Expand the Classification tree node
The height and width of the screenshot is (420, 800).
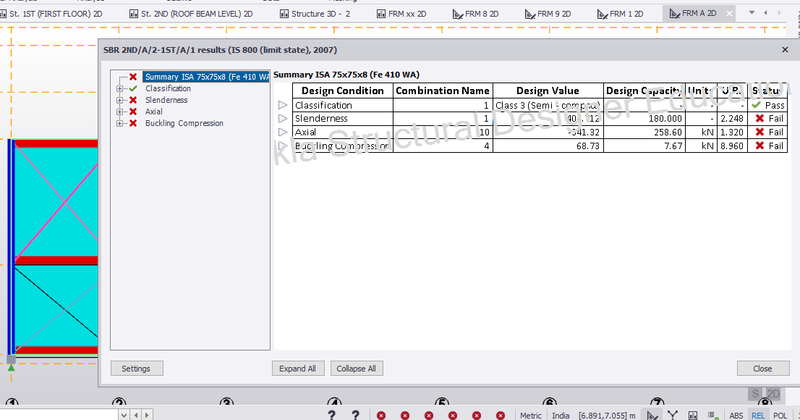coord(119,88)
